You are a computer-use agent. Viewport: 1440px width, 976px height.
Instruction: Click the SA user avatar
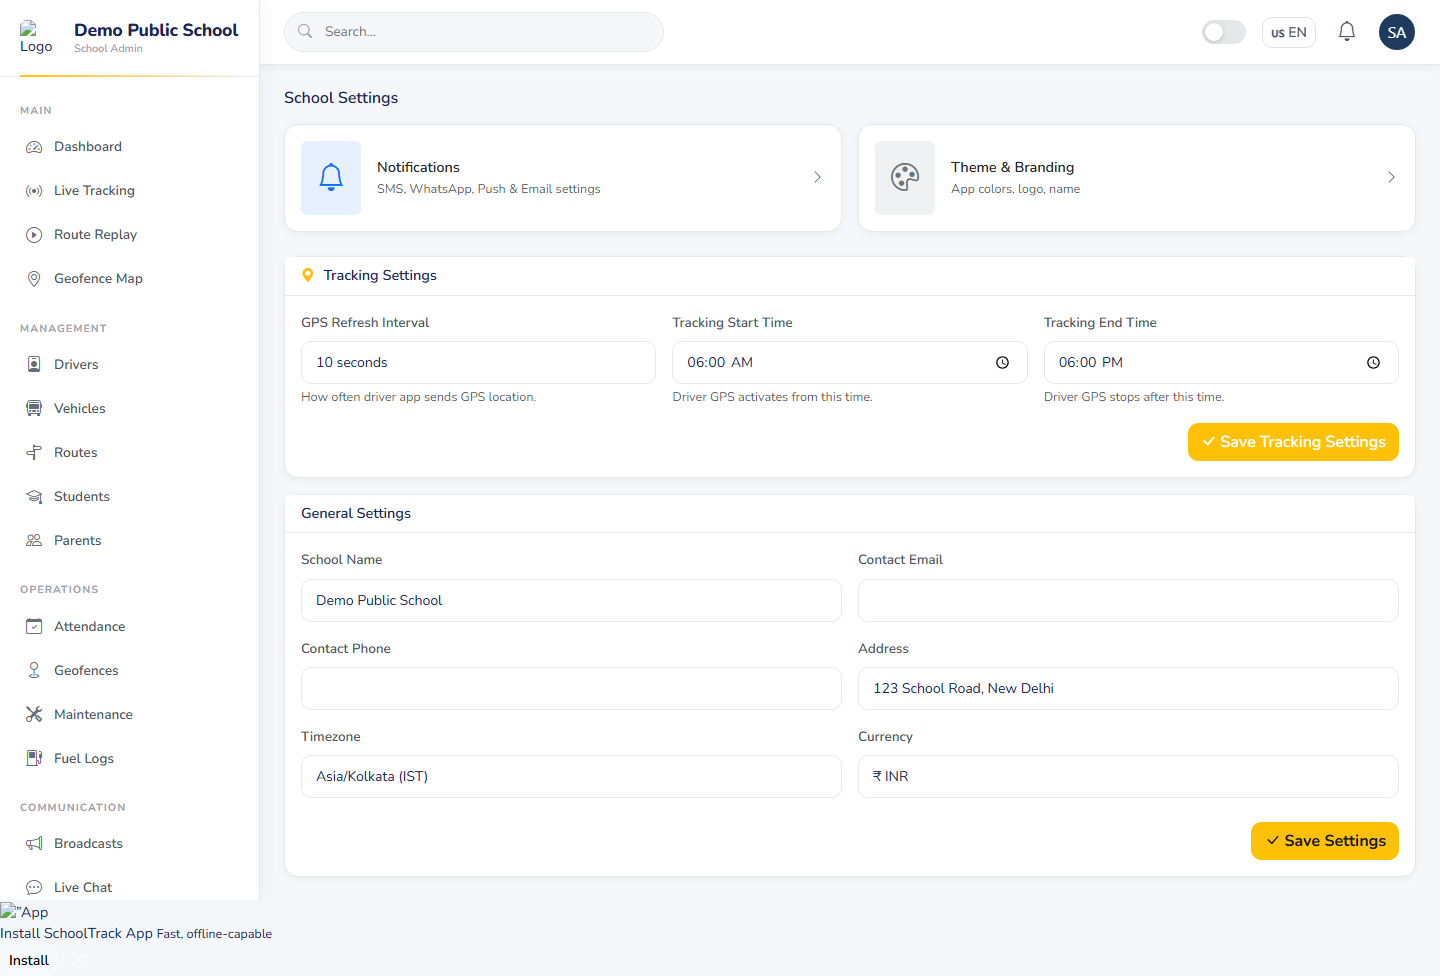tap(1397, 32)
